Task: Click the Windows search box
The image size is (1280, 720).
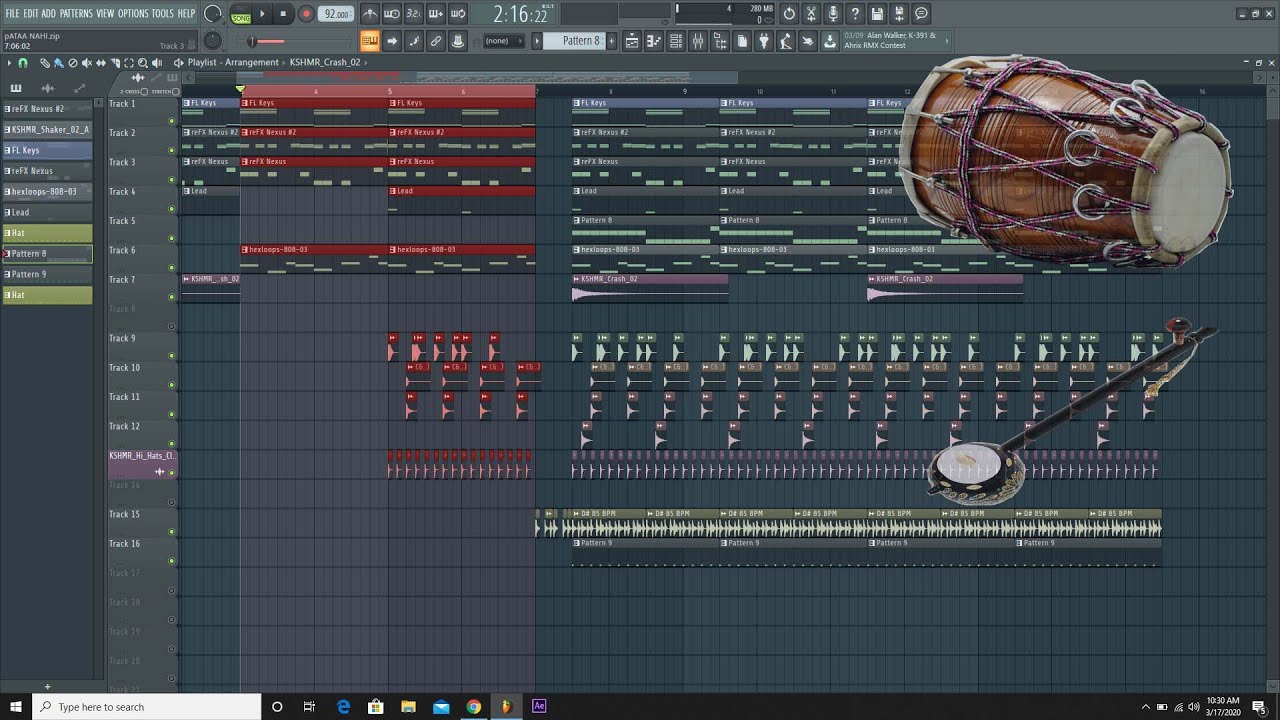Action: coord(148,707)
